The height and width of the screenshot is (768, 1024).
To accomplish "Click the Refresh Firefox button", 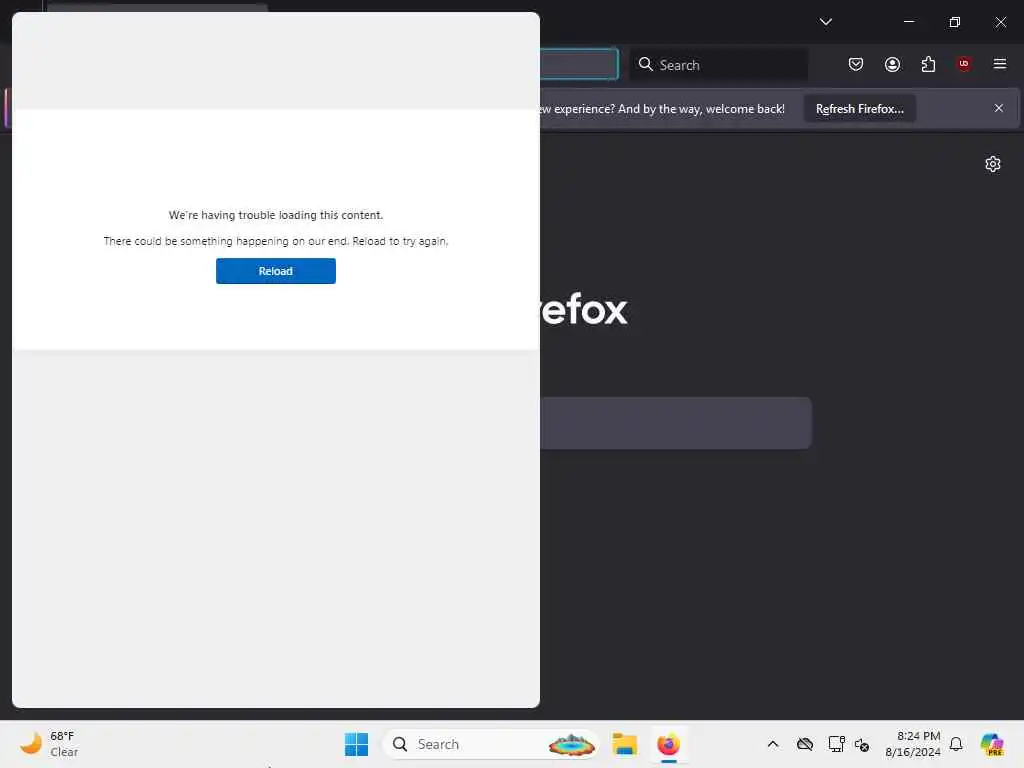I will (x=859, y=109).
